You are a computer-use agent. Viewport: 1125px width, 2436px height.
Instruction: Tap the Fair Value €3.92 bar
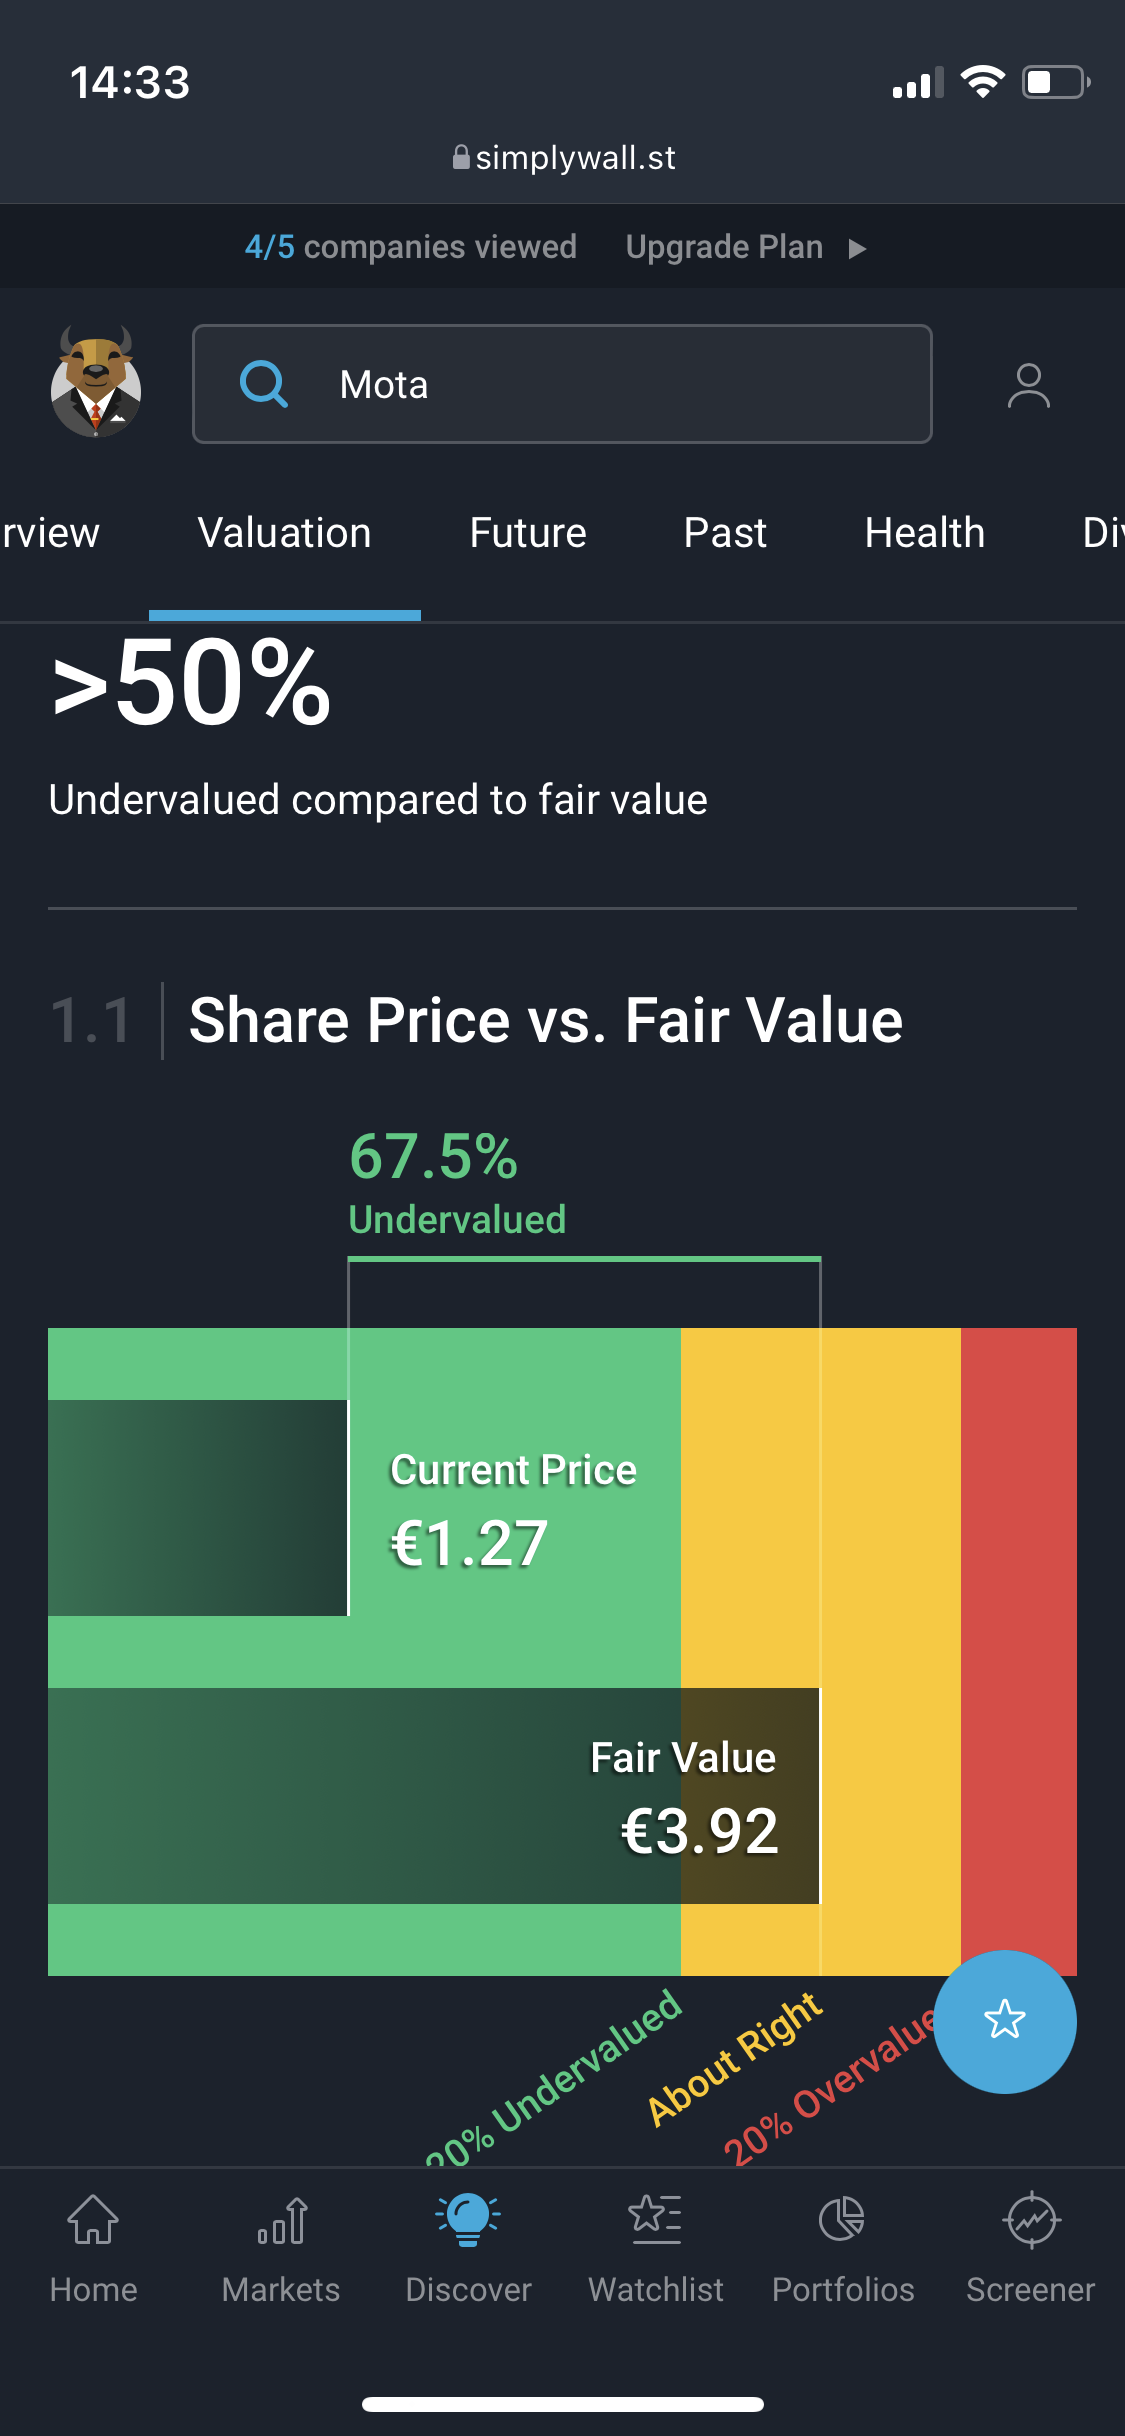(x=434, y=1796)
